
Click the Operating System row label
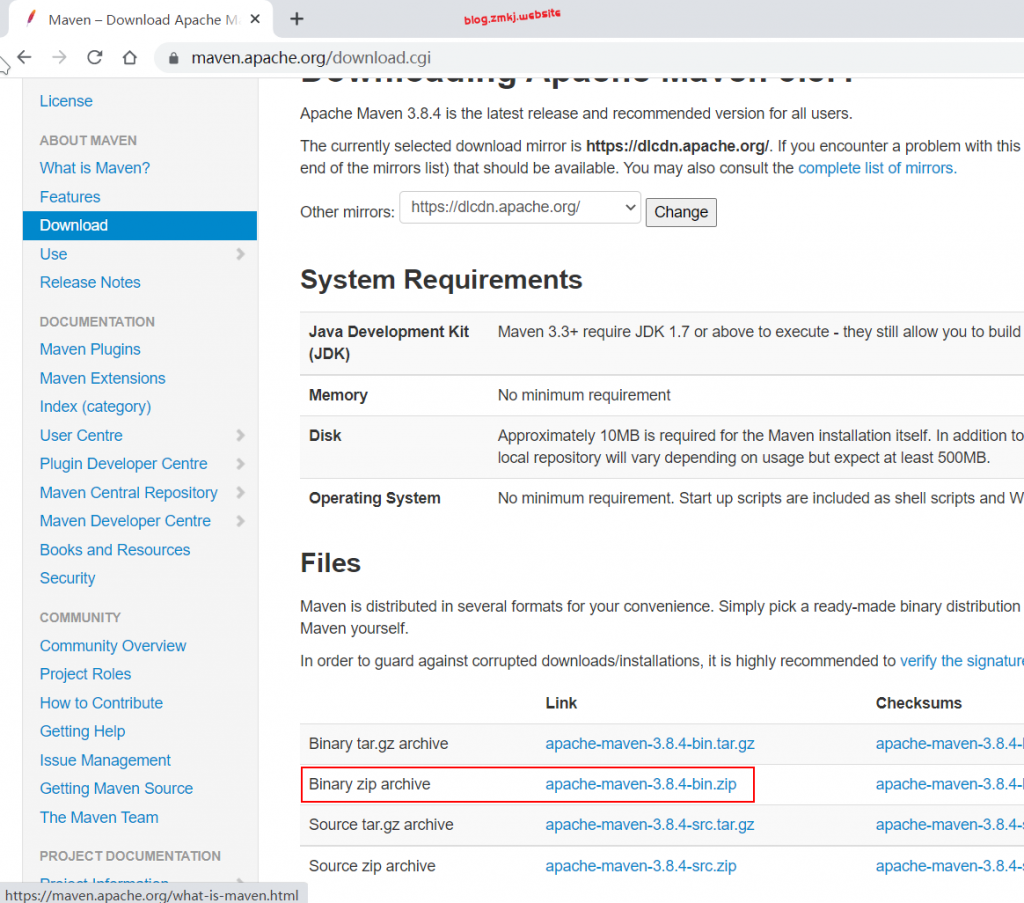click(375, 498)
